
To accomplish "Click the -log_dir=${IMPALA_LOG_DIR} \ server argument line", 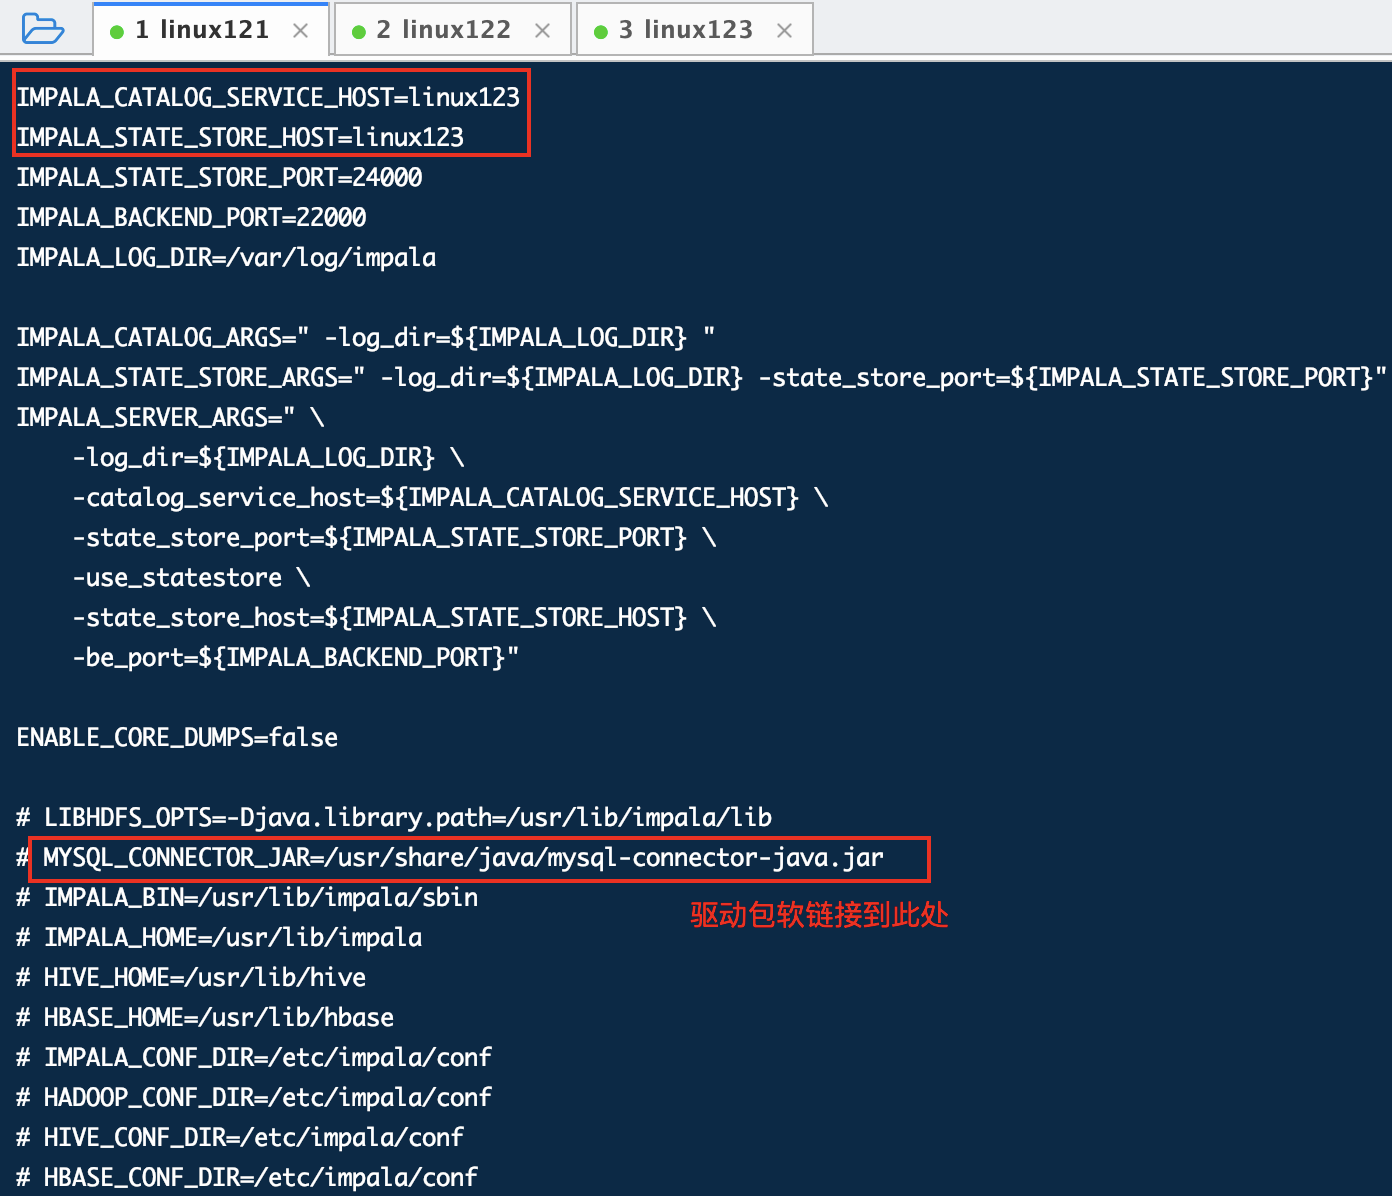I will [268, 457].
